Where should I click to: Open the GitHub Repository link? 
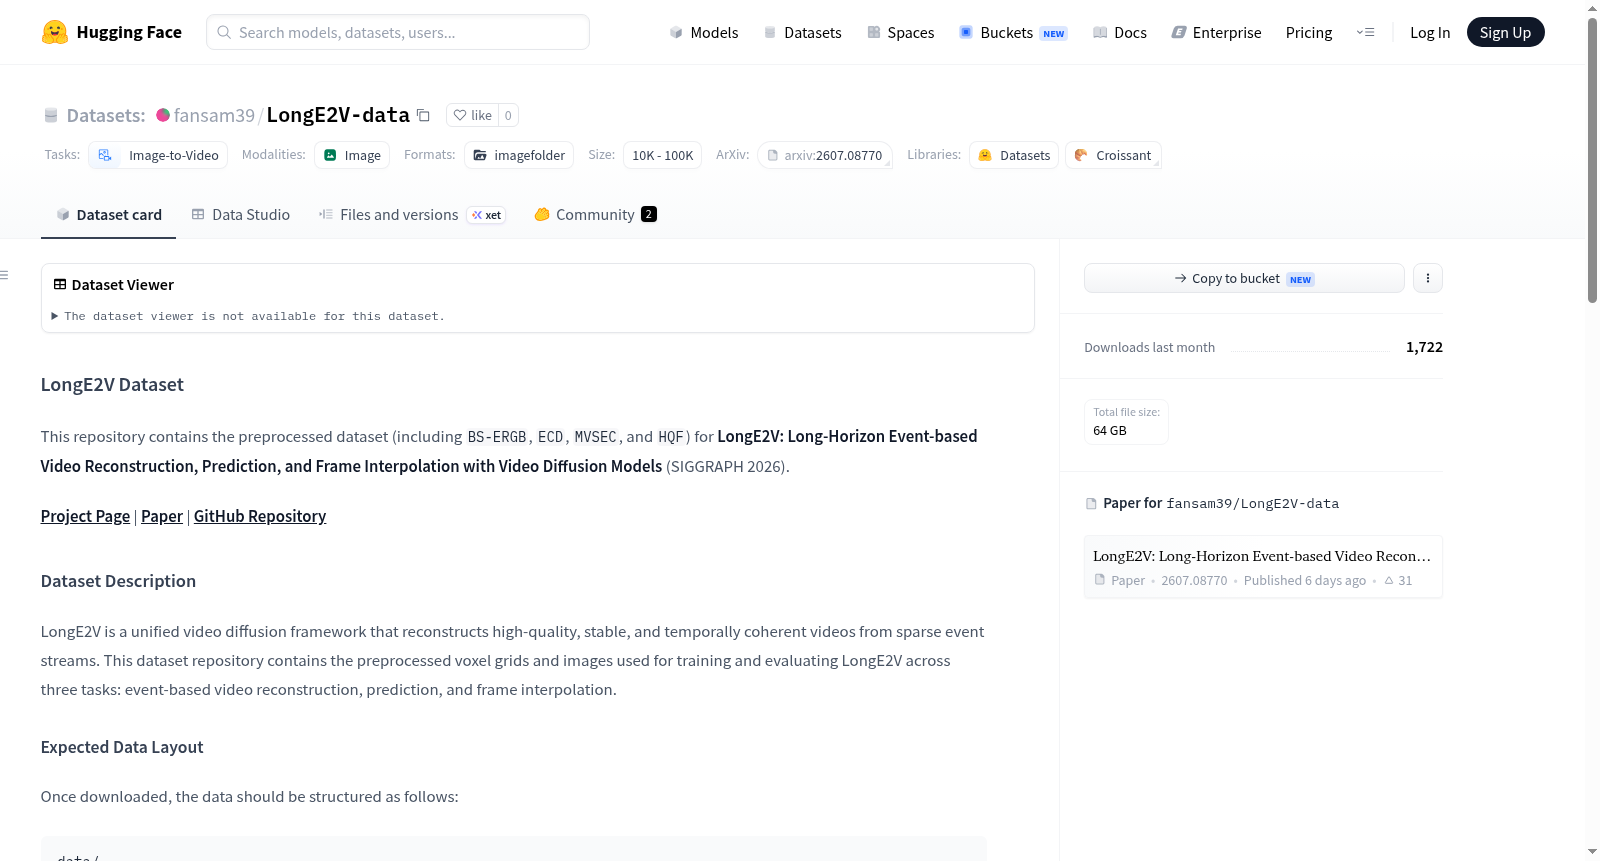coord(260,516)
